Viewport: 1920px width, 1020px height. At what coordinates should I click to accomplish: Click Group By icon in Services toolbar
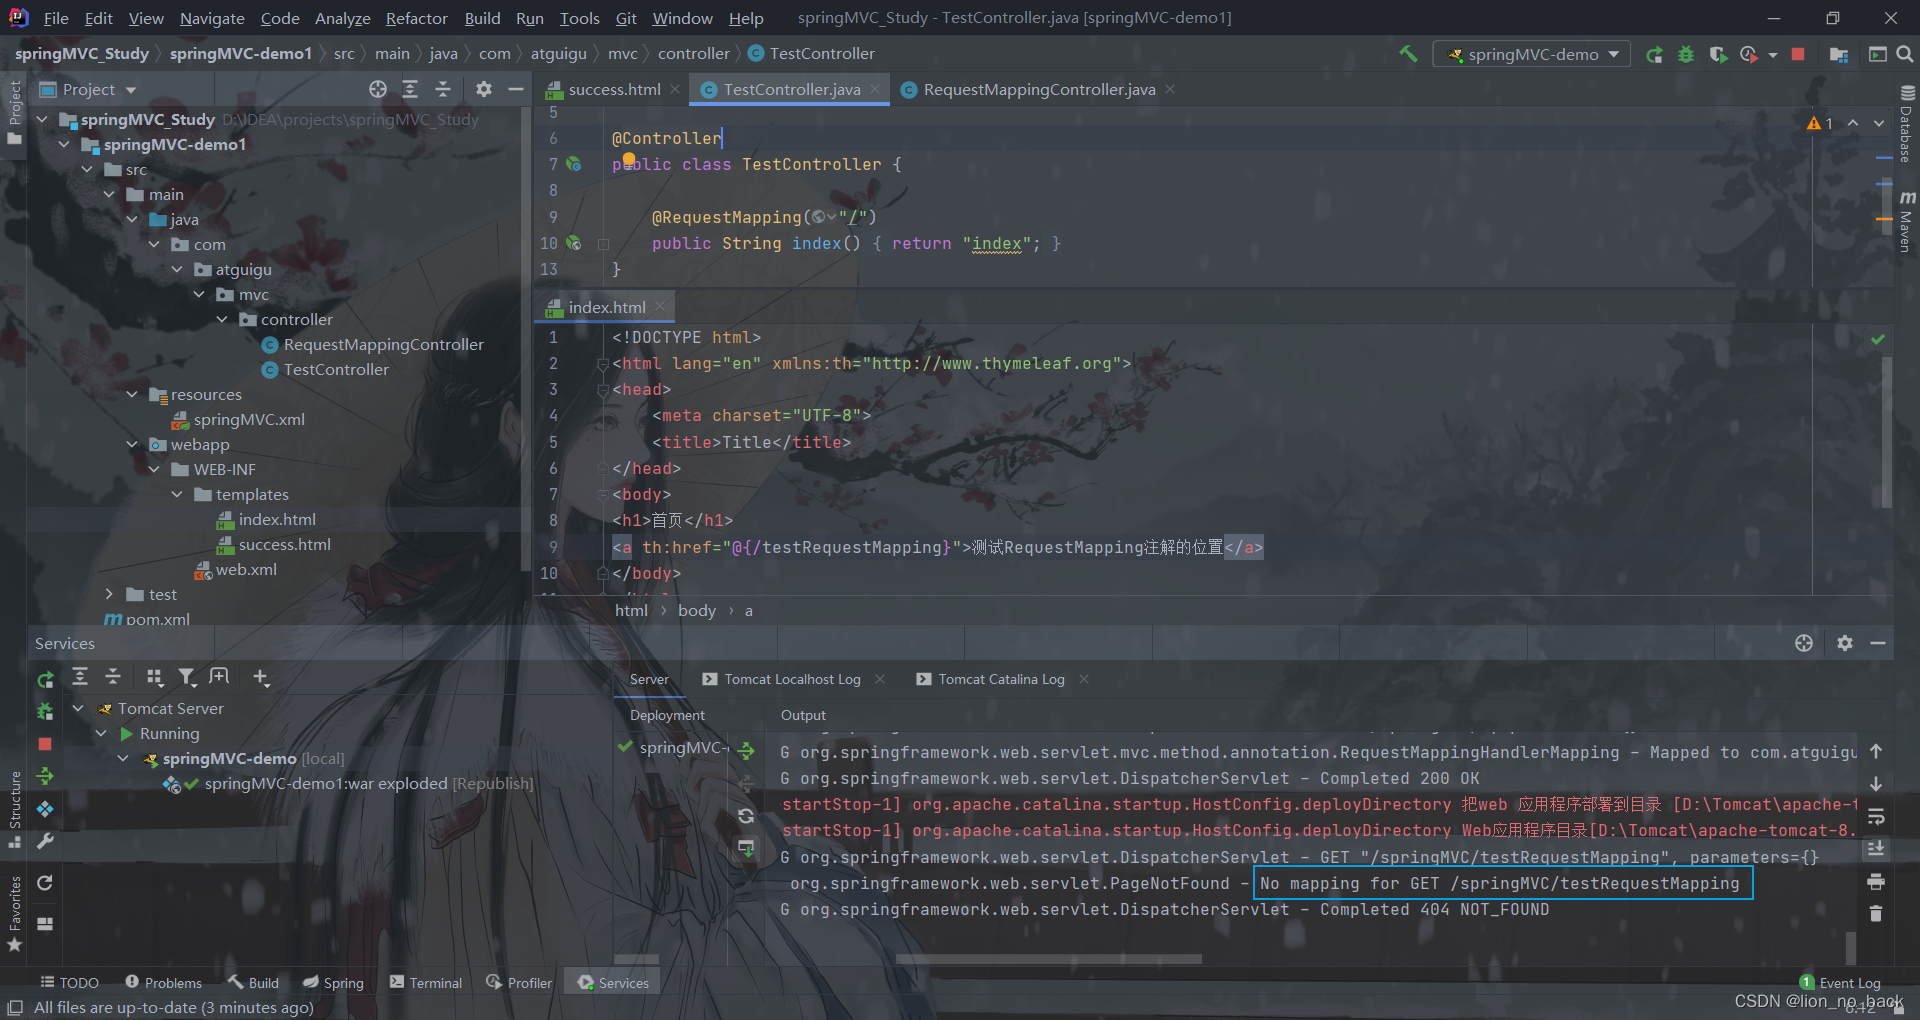(154, 678)
